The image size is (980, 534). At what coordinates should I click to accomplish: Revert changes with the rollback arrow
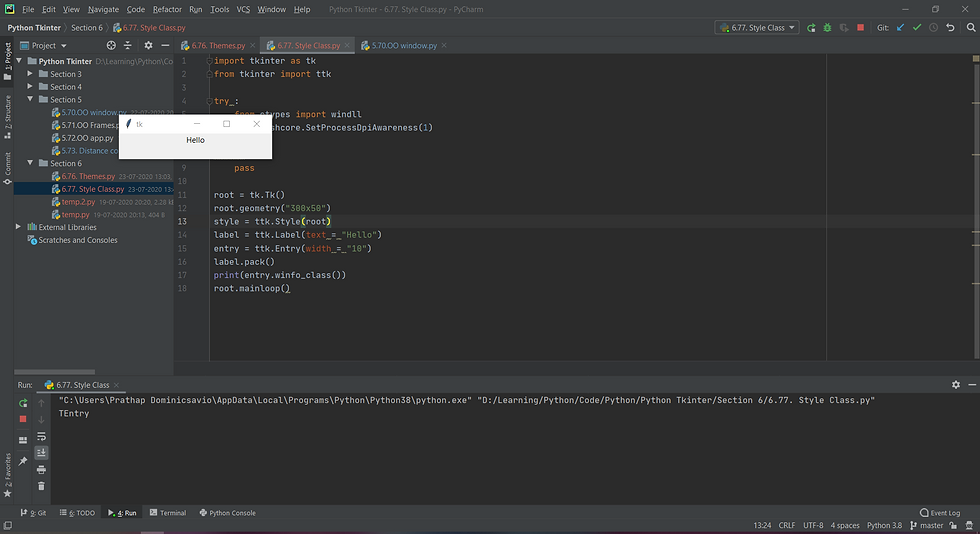click(x=950, y=28)
